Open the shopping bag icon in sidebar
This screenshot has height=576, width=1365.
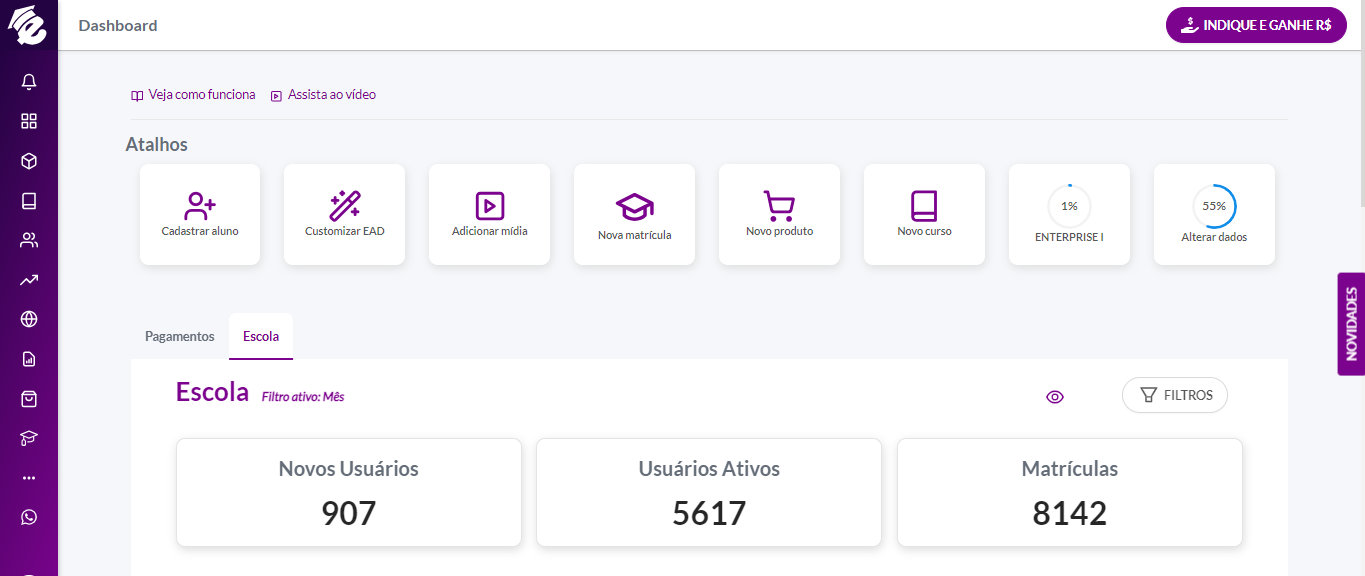pyautogui.click(x=29, y=399)
